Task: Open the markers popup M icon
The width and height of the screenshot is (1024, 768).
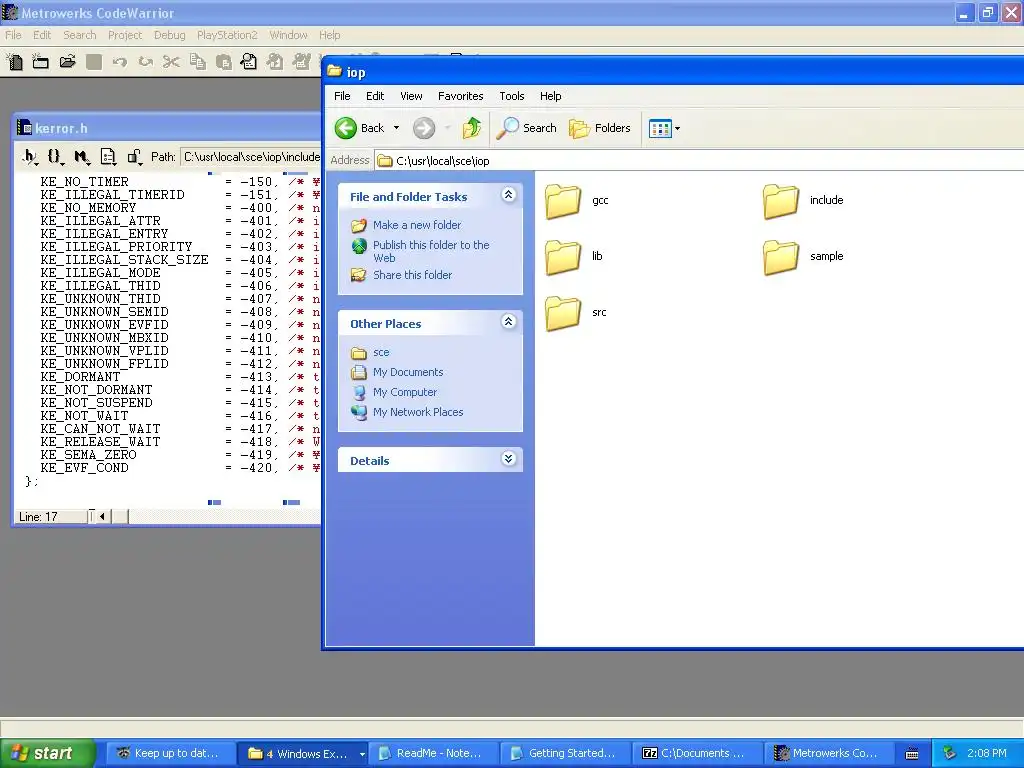Action: click(x=82, y=157)
